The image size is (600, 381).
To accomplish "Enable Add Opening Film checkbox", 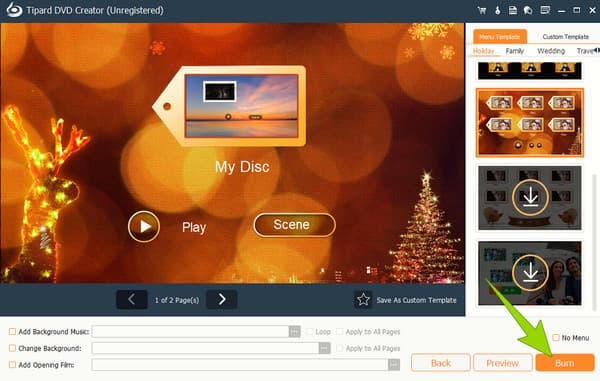I will [x=12, y=365].
